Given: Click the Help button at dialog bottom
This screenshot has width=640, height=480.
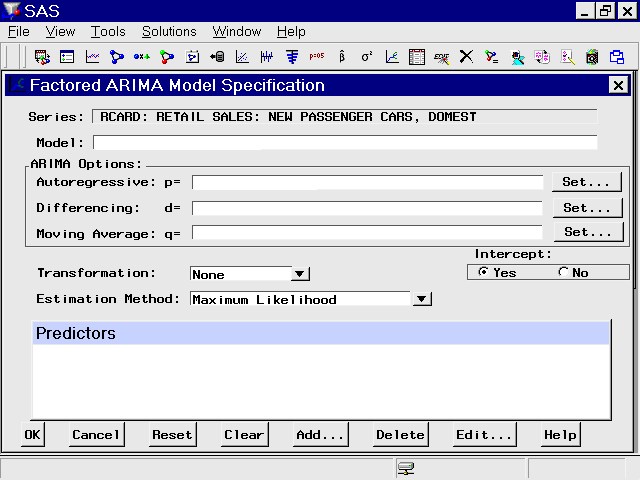Looking at the screenshot, I should click(560, 435).
